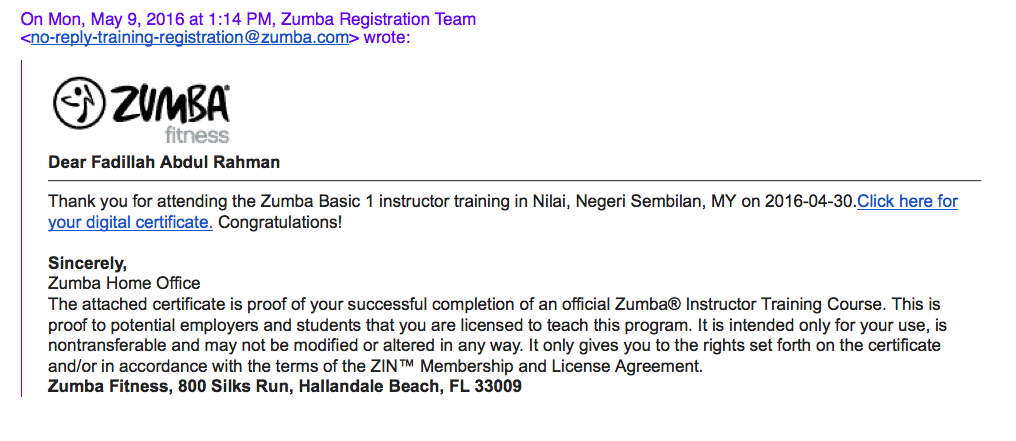The image size is (1016, 441).
Task: Open the 'Click here for' certificate link
Action: (907, 201)
